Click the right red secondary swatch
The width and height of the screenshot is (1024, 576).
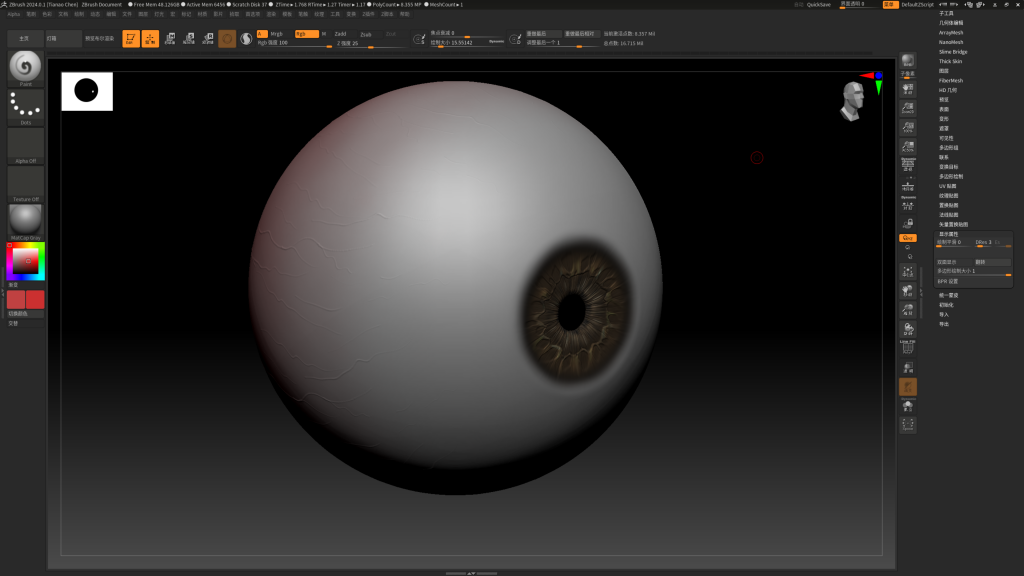pyautogui.click(x=35, y=300)
